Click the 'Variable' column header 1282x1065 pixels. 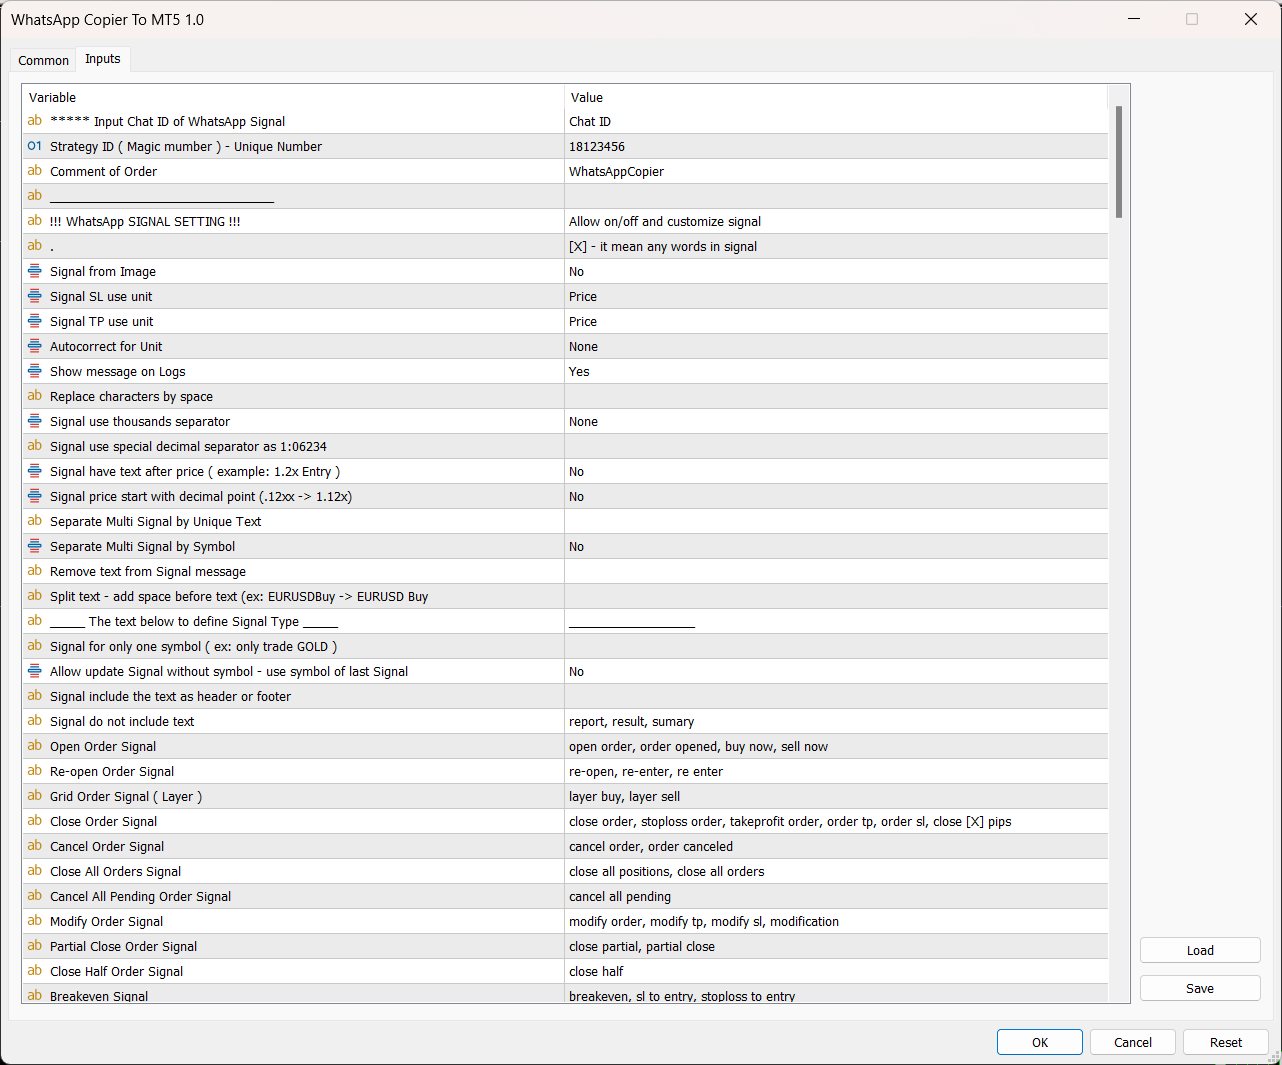click(x=293, y=97)
